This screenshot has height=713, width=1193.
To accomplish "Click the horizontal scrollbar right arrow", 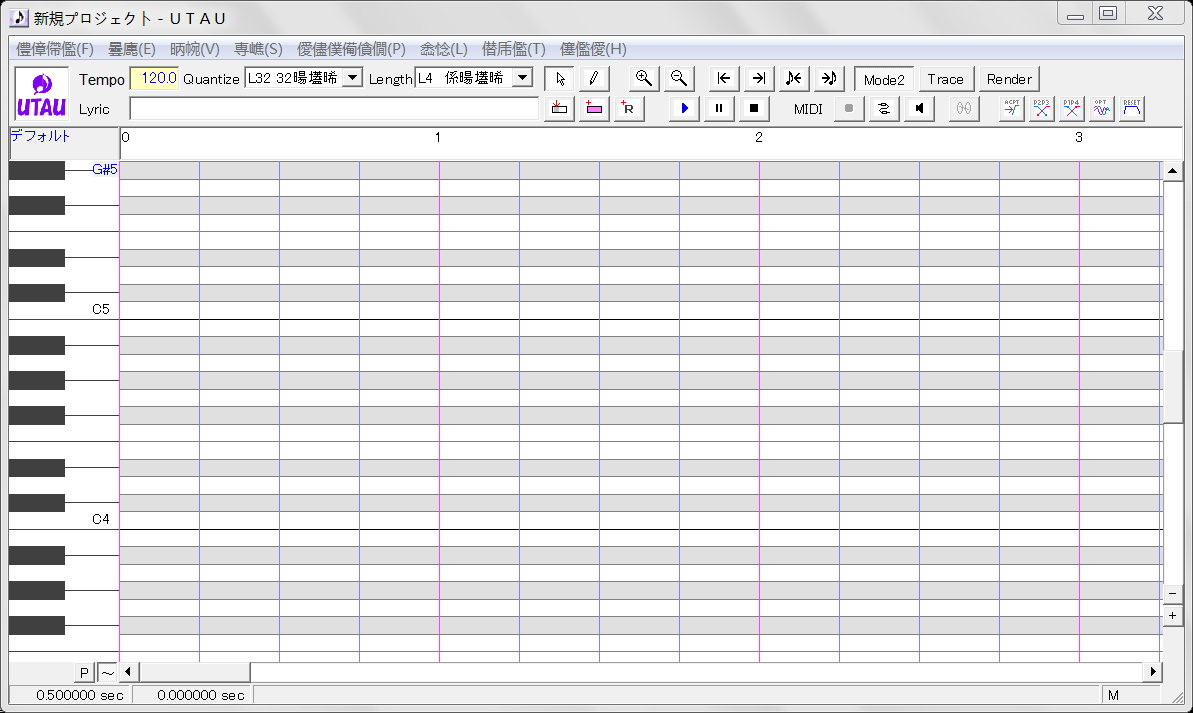I will (x=1153, y=672).
